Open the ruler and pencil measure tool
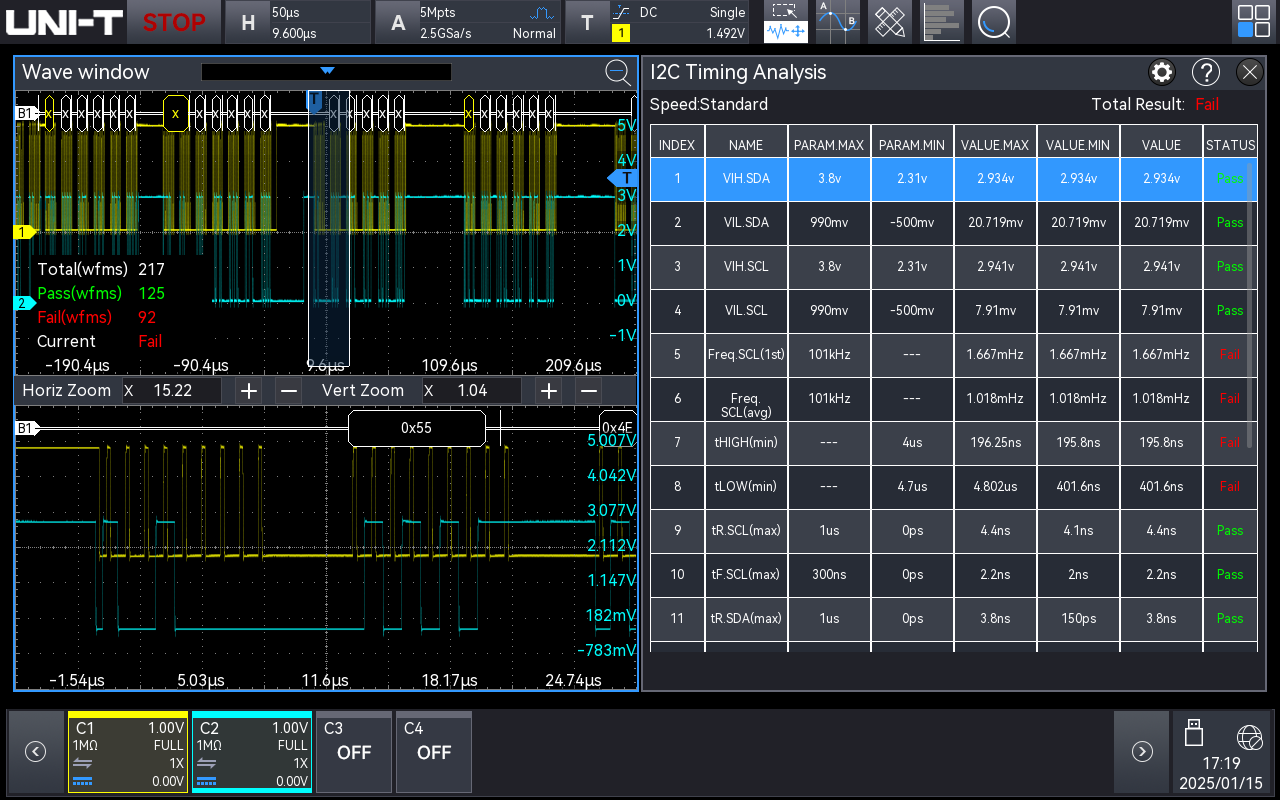 pos(890,22)
